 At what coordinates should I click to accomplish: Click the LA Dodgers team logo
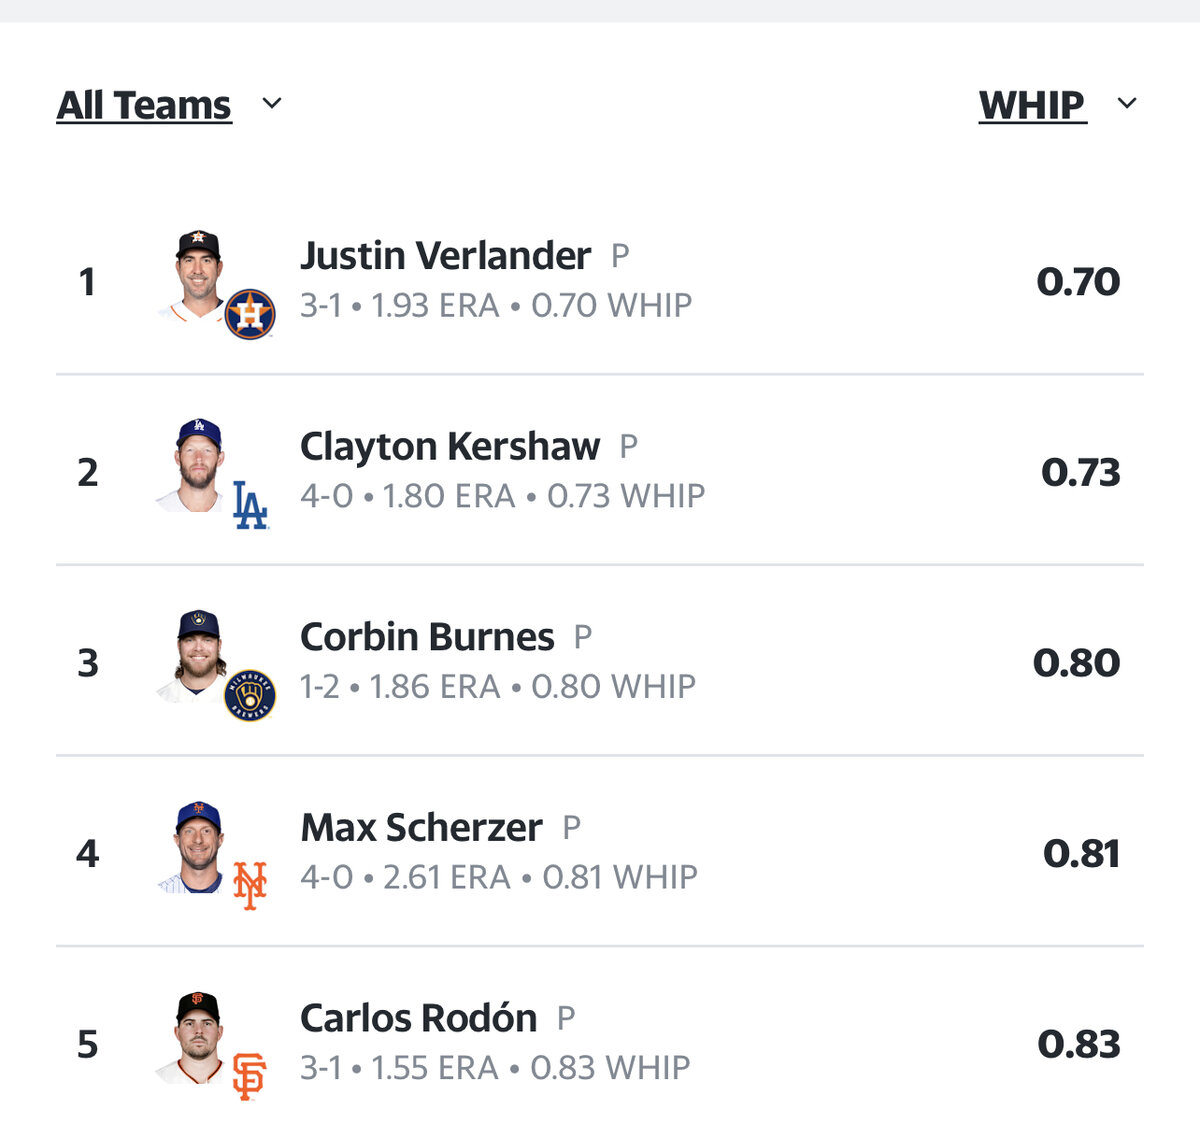(250, 504)
